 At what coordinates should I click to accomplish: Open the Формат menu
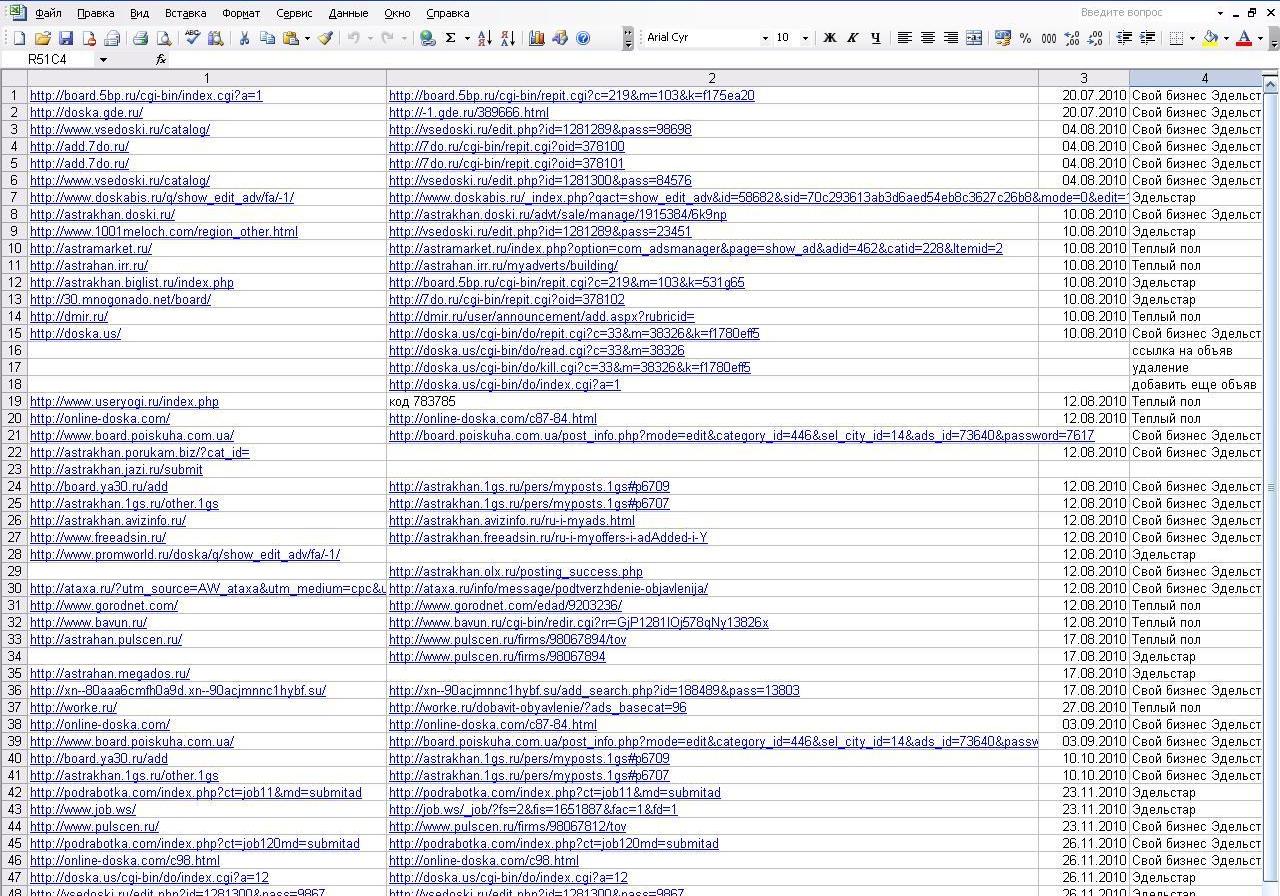pyautogui.click(x=241, y=13)
